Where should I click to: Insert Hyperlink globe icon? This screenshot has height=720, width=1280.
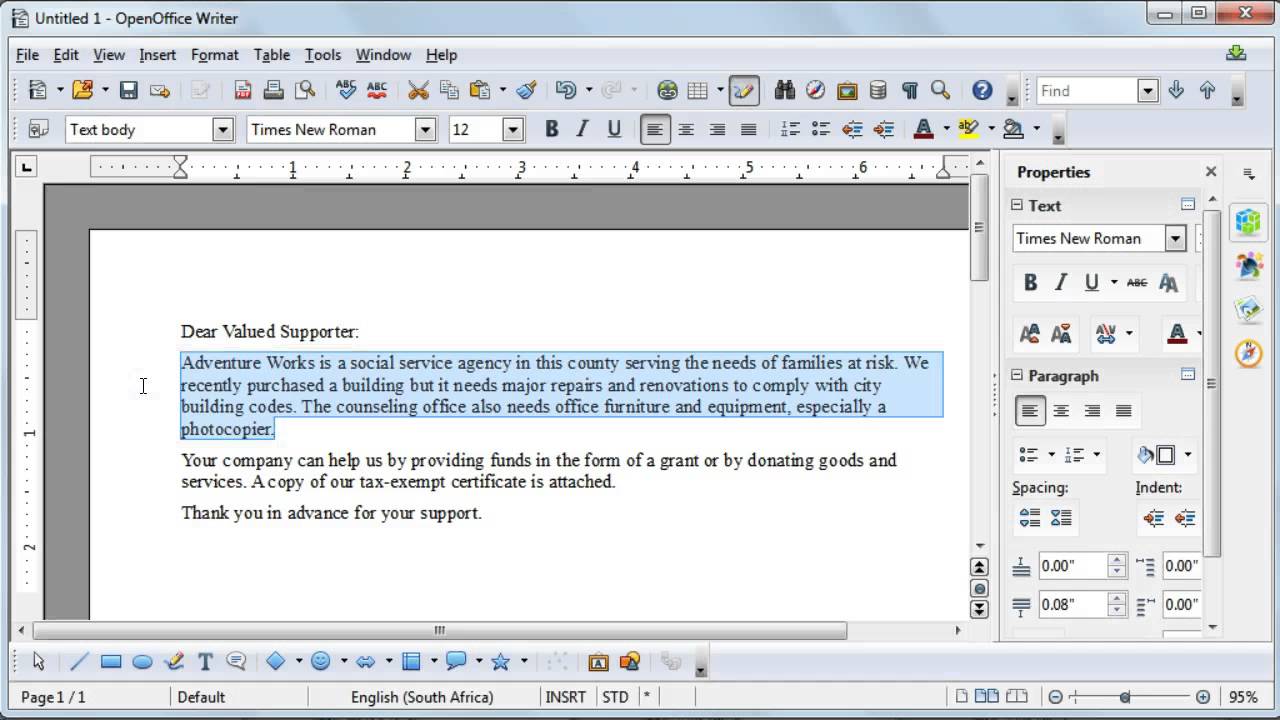point(667,91)
